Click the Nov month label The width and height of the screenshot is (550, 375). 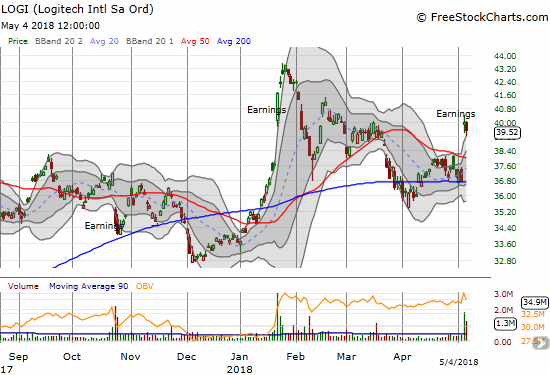tap(130, 357)
